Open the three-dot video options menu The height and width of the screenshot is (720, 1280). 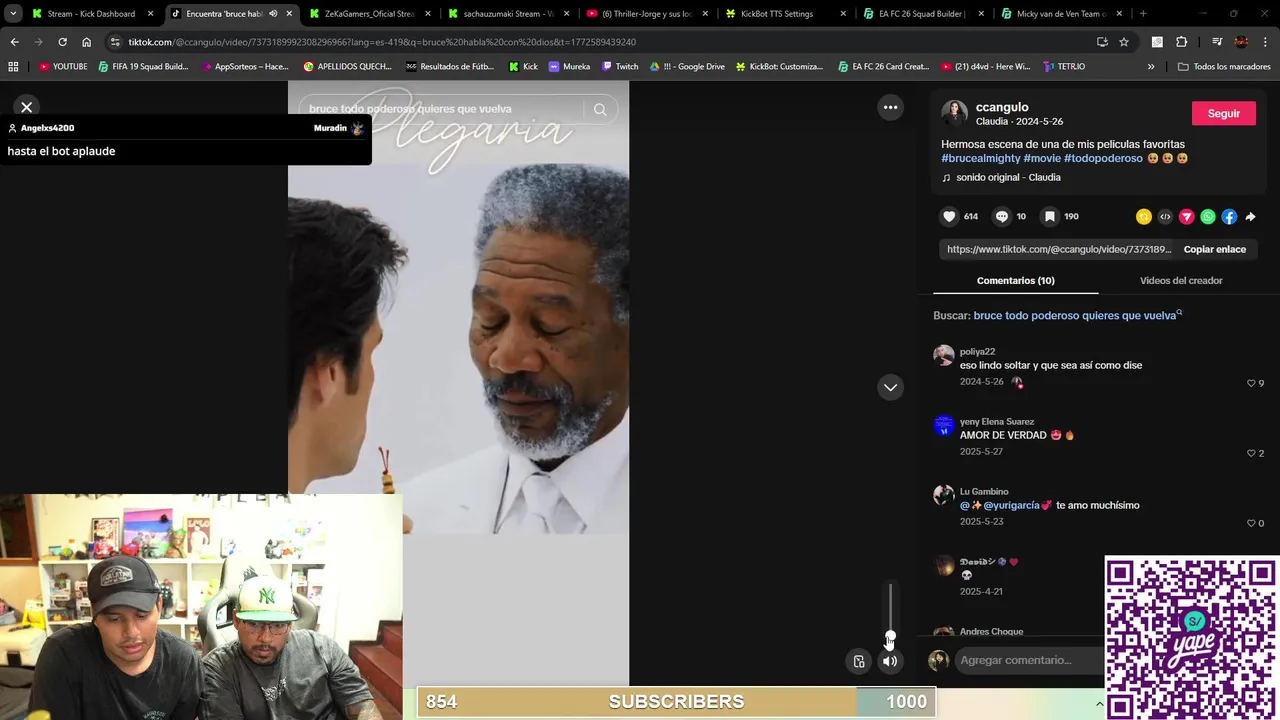(x=890, y=107)
